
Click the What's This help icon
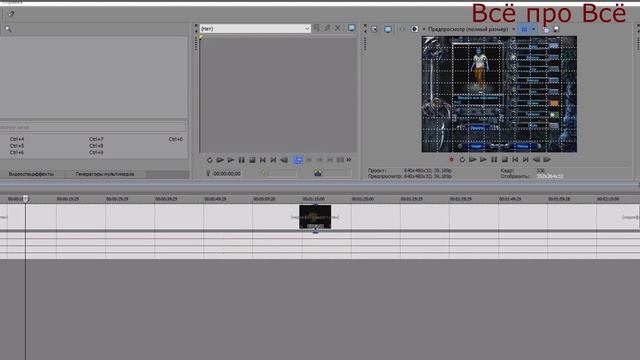[x=11, y=14]
